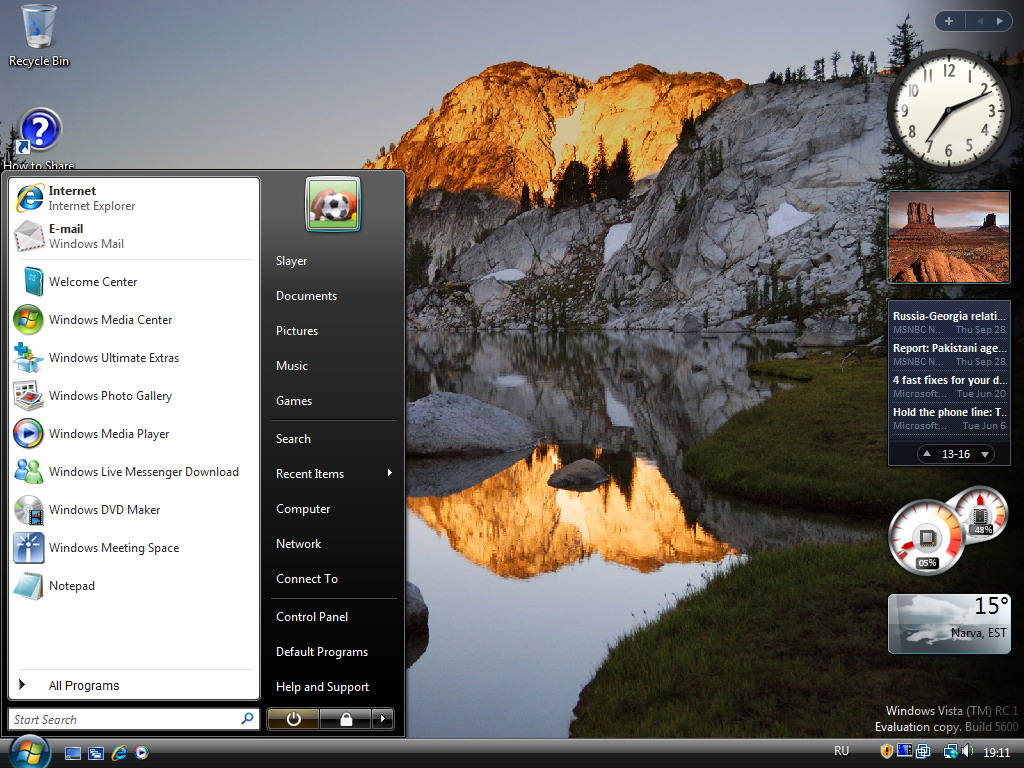Viewport: 1024px width, 768px height.
Task: Open Windows Mail E-mail entry
Action: 134,236
